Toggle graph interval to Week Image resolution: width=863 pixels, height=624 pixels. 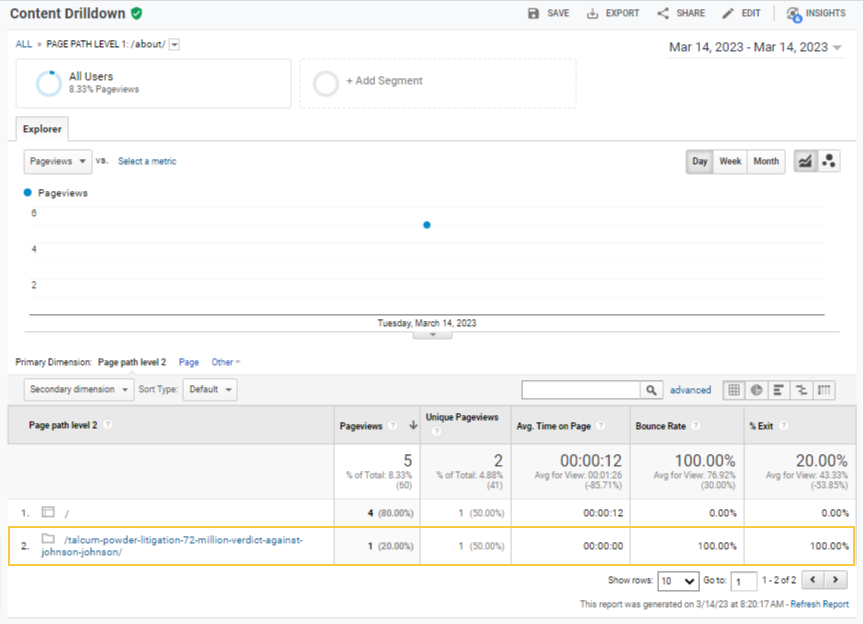click(x=730, y=161)
